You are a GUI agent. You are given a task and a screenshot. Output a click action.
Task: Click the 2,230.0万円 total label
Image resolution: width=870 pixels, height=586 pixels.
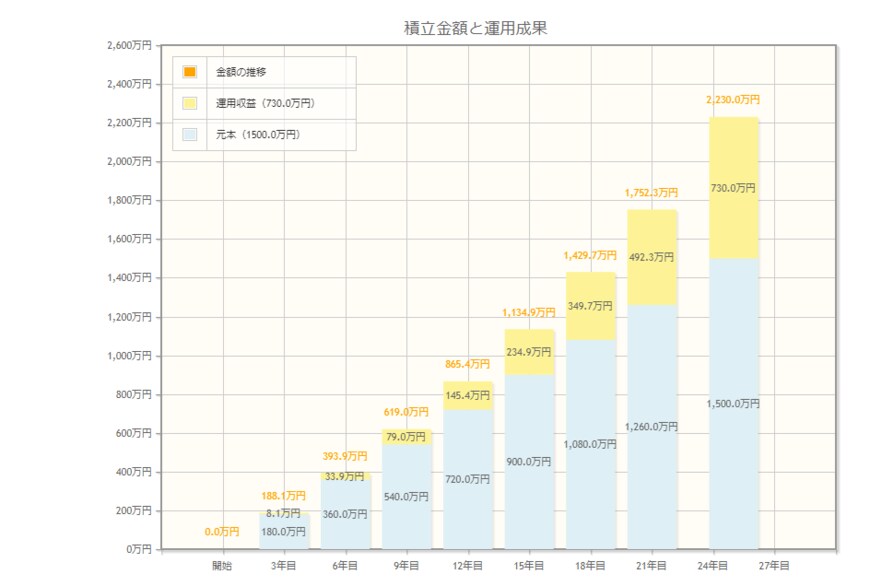tap(733, 100)
